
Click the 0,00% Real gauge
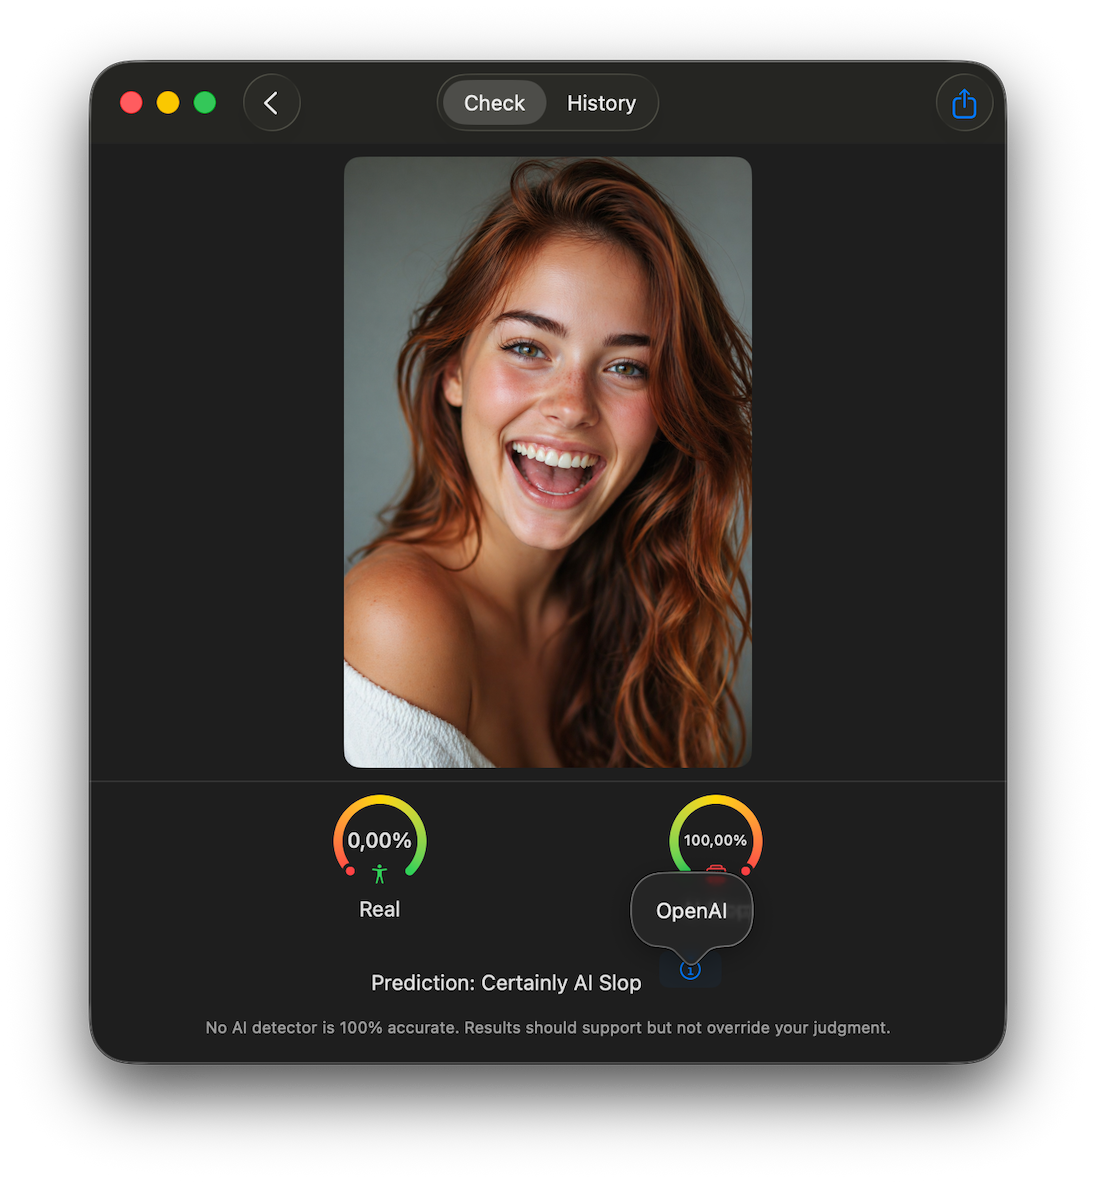[x=380, y=839]
